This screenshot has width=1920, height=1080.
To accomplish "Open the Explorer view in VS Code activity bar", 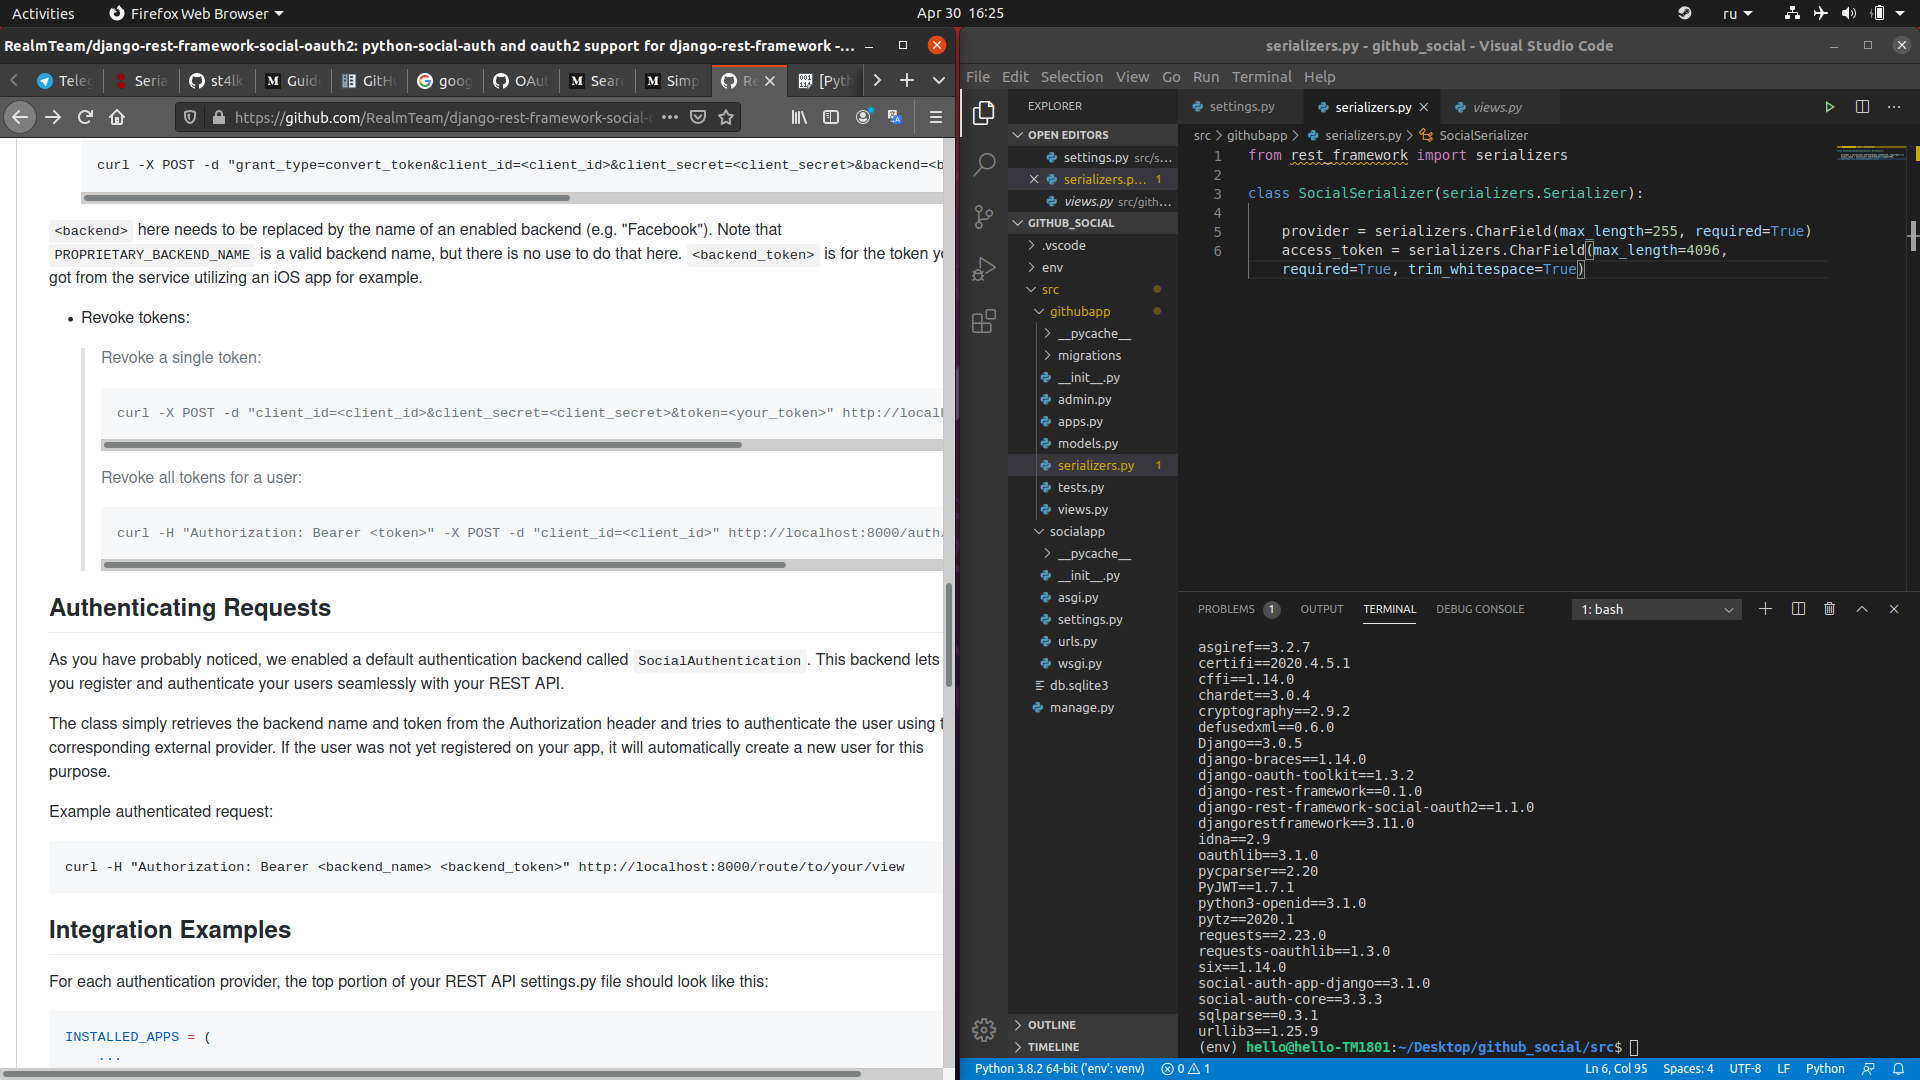I will pos(984,113).
